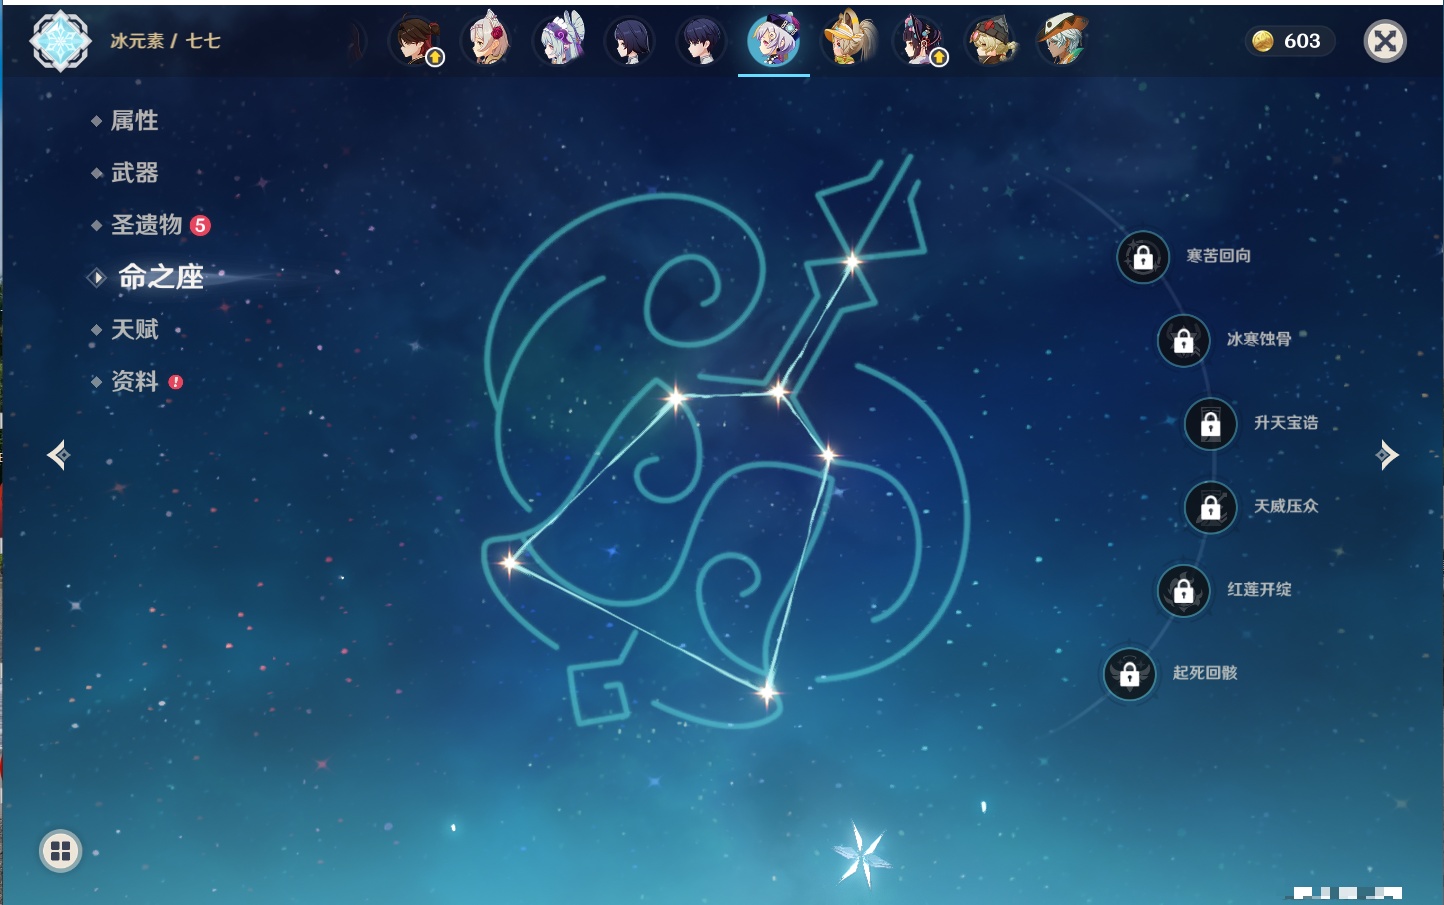Click the upgrade arrow badge on the brown-haired avatar
Screen dimensions: 1444x905
435,58
